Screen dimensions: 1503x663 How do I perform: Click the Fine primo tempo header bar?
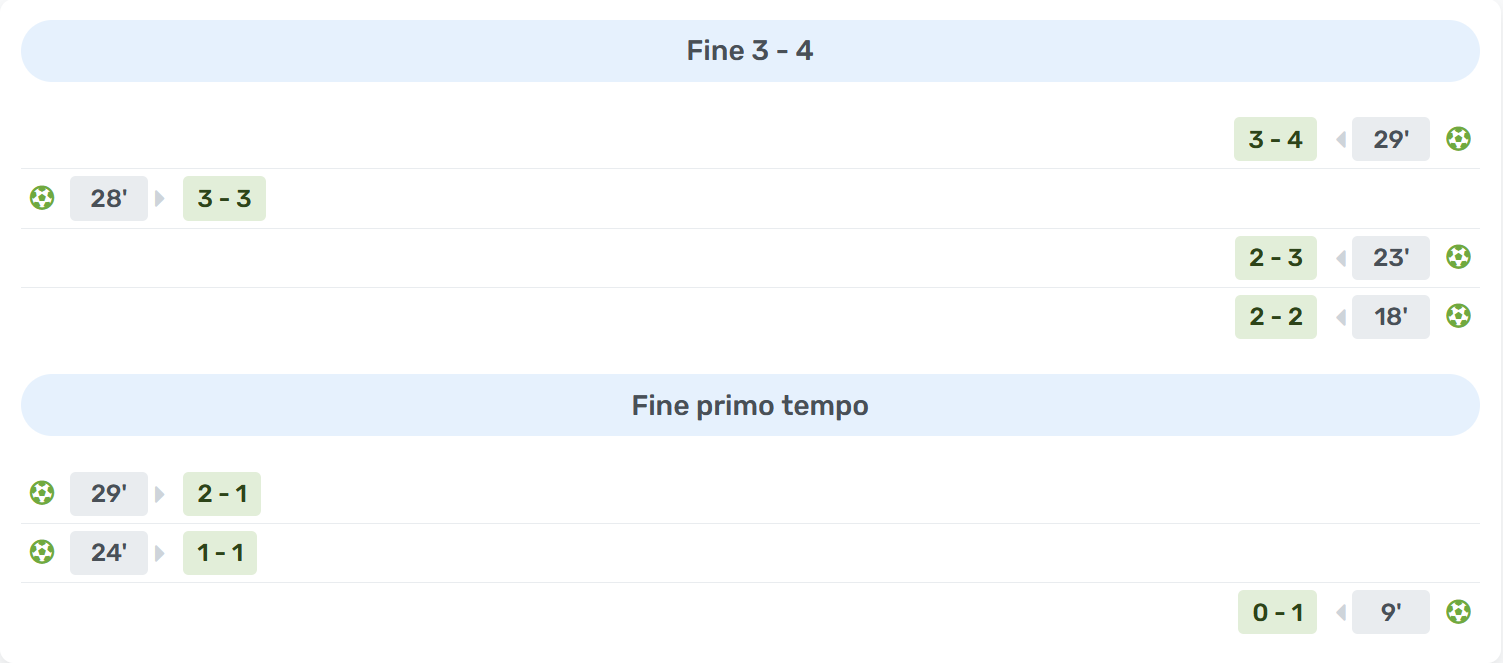[x=750, y=405]
